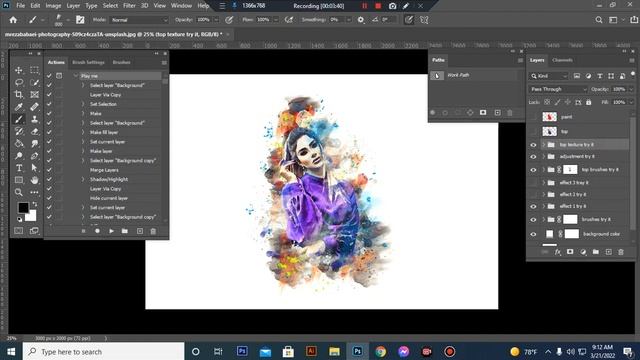640x360 pixels.
Task: Go to Home screen icon
Action: (13, 20)
